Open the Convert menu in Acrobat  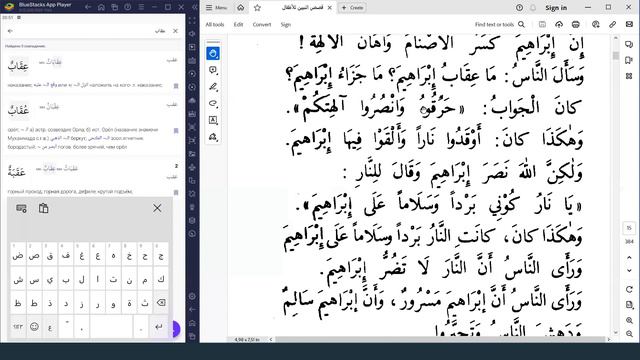coord(262,24)
